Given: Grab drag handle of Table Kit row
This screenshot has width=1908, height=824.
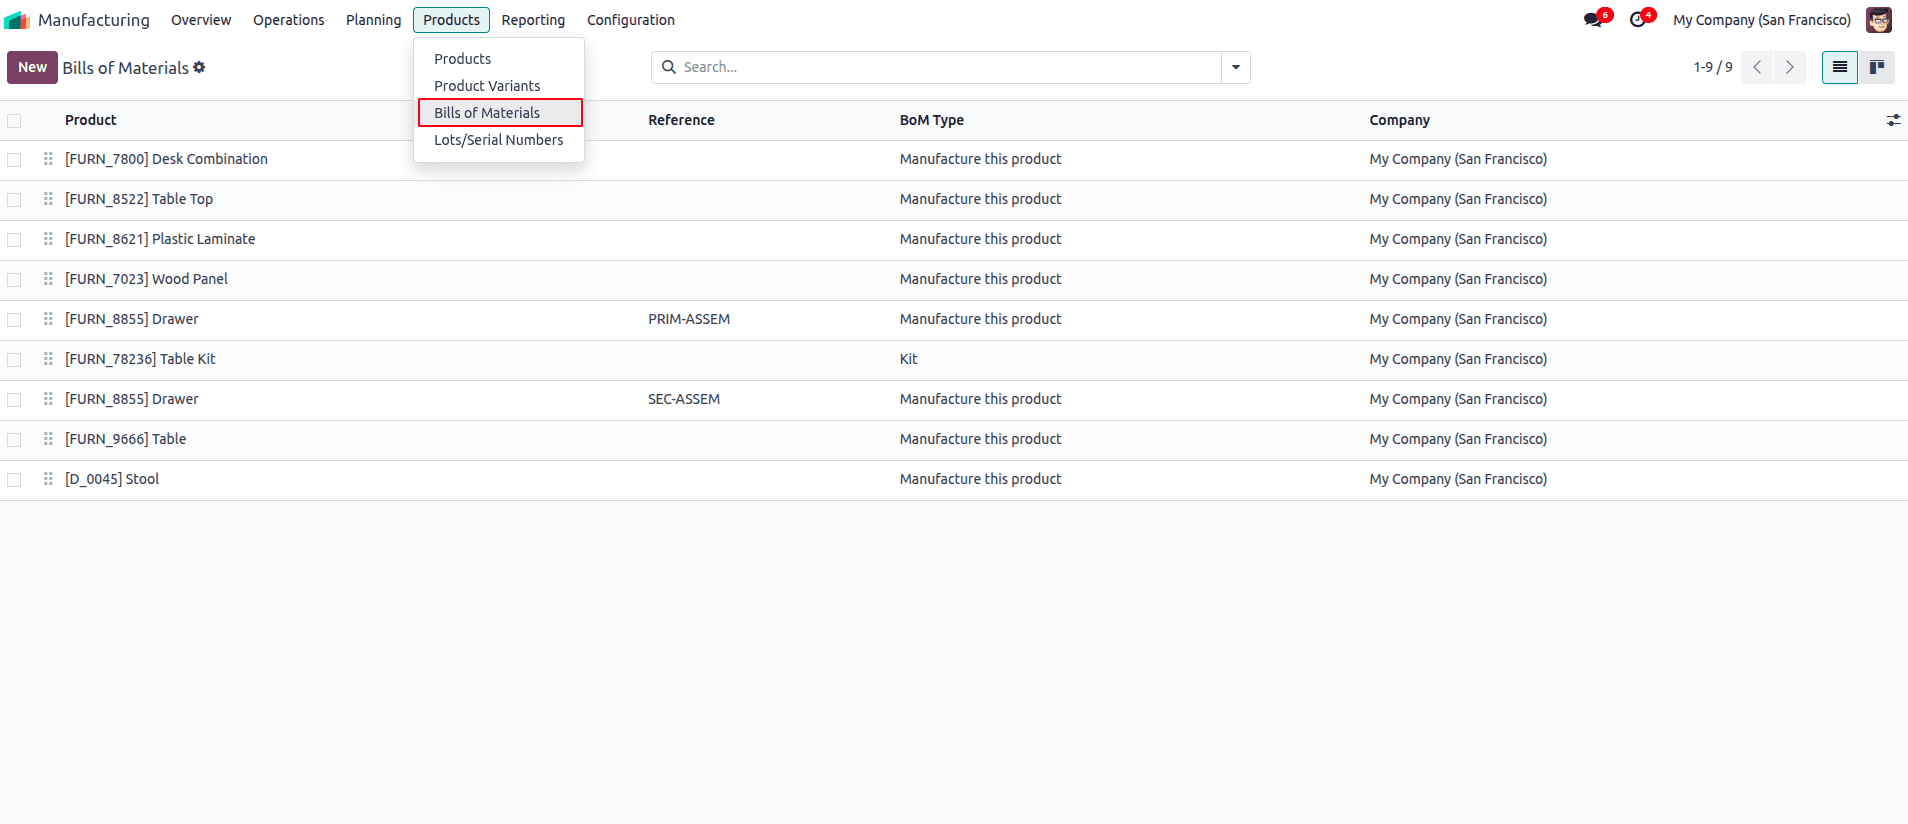Looking at the screenshot, I should (x=48, y=359).
